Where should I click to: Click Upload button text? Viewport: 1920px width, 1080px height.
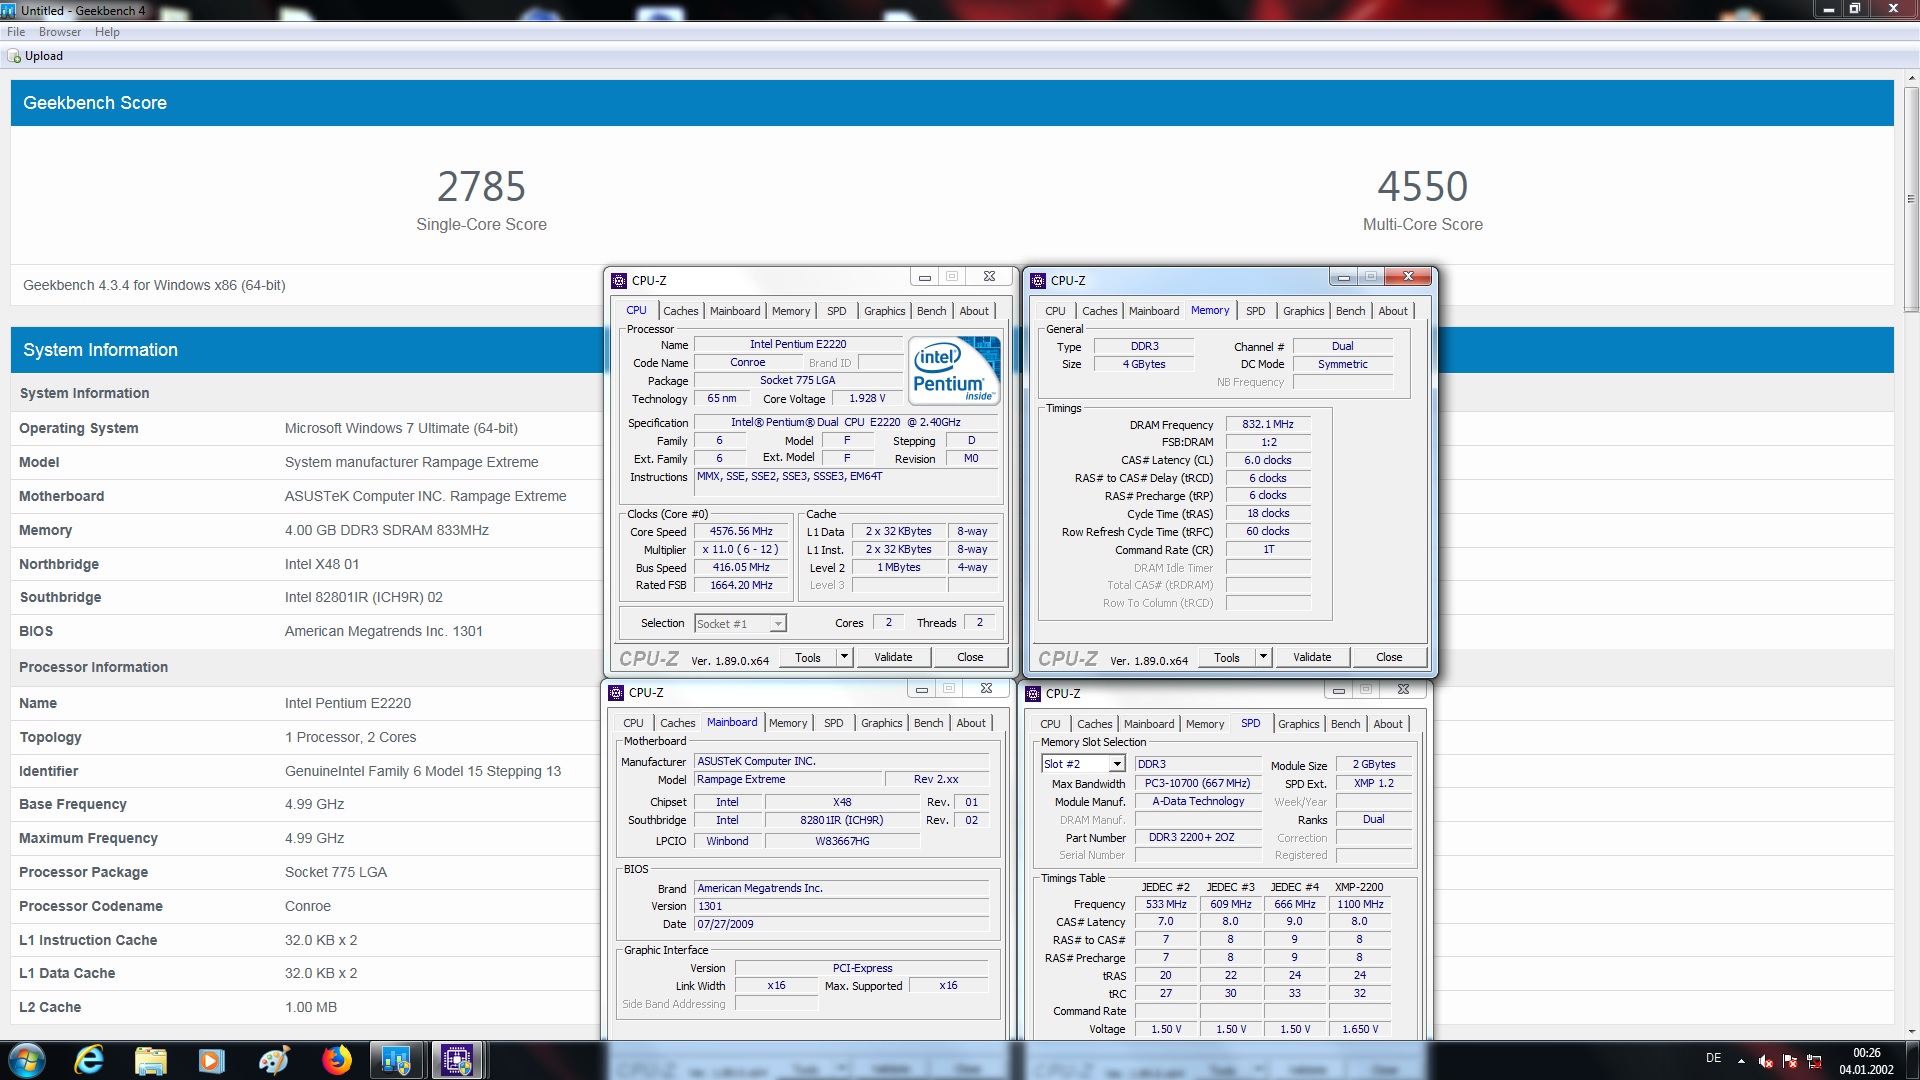click(x=44, y=56)
